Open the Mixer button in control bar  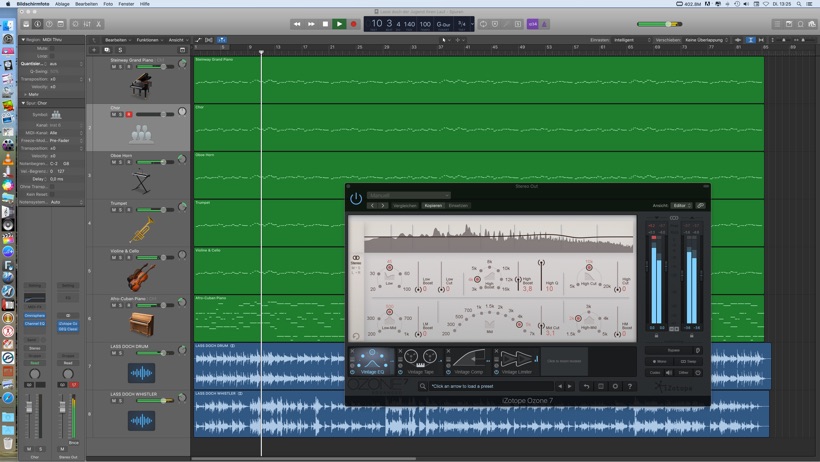pyautogui.click(x=87, y=24)
